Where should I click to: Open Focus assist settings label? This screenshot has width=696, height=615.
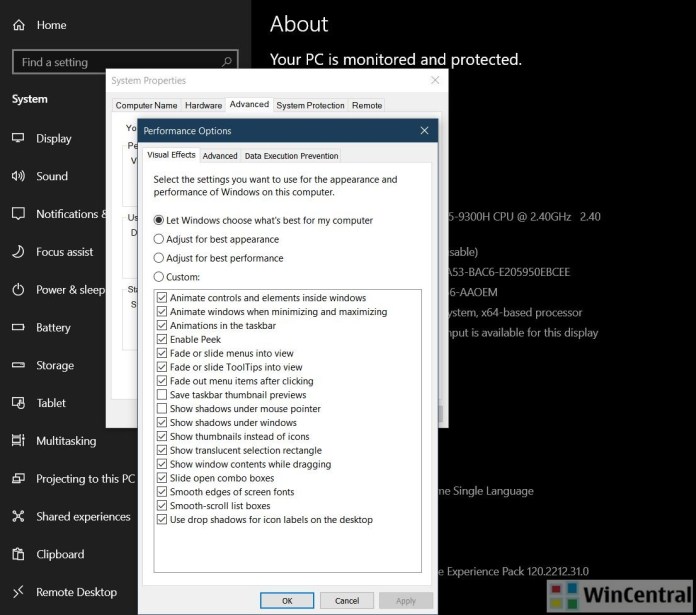click(x=65, y=252)
